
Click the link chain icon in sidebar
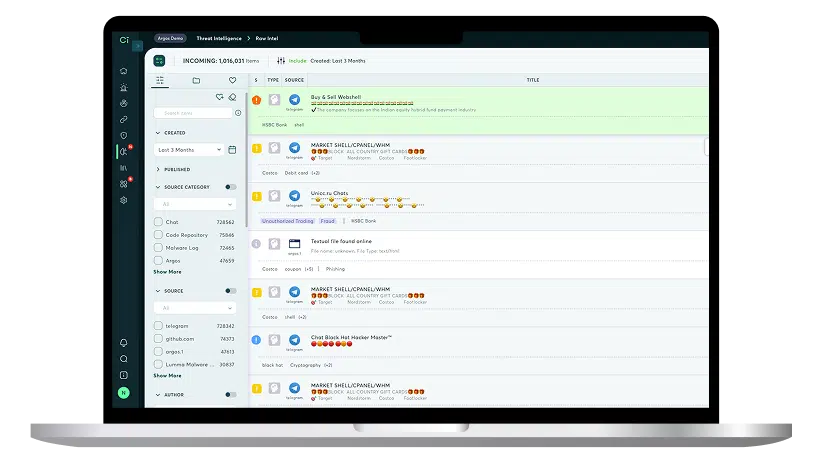click(124, 119)
